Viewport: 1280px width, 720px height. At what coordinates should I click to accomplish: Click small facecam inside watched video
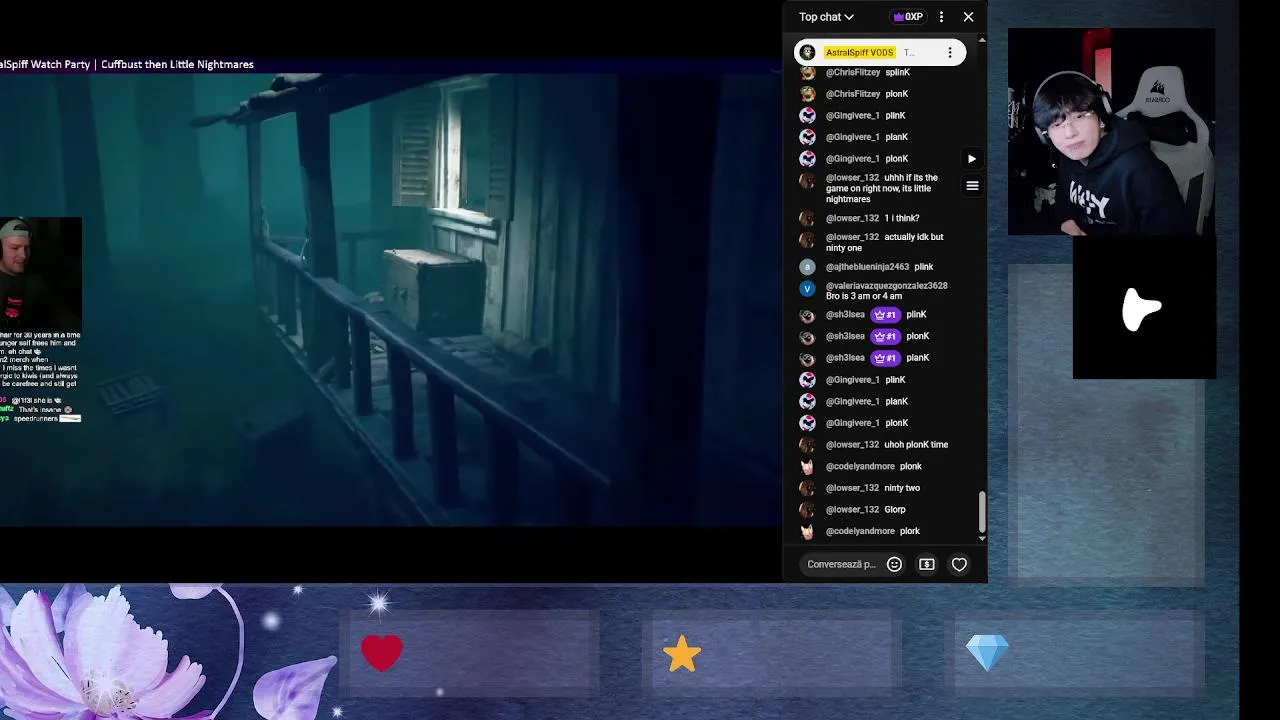[x=40, y=274]
